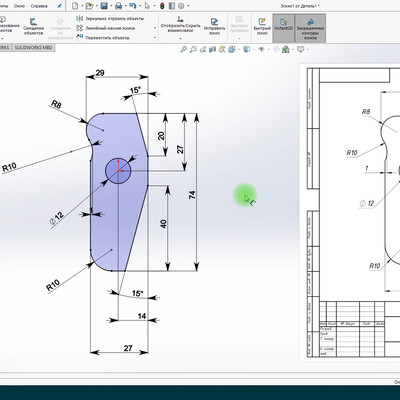Click the ∅12 label in drawing sheet

point(367,203)
